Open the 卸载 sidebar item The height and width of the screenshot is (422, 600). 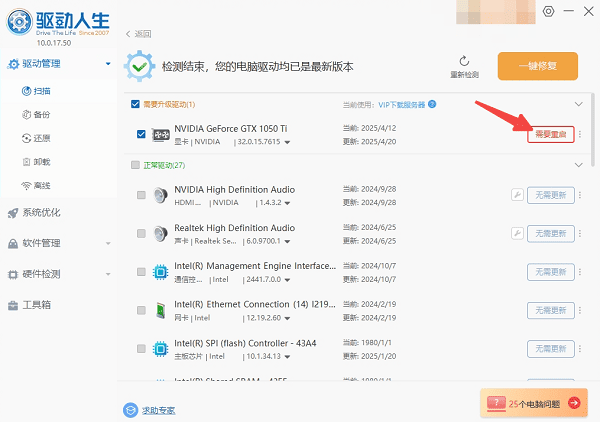click(x=59, y=162)
